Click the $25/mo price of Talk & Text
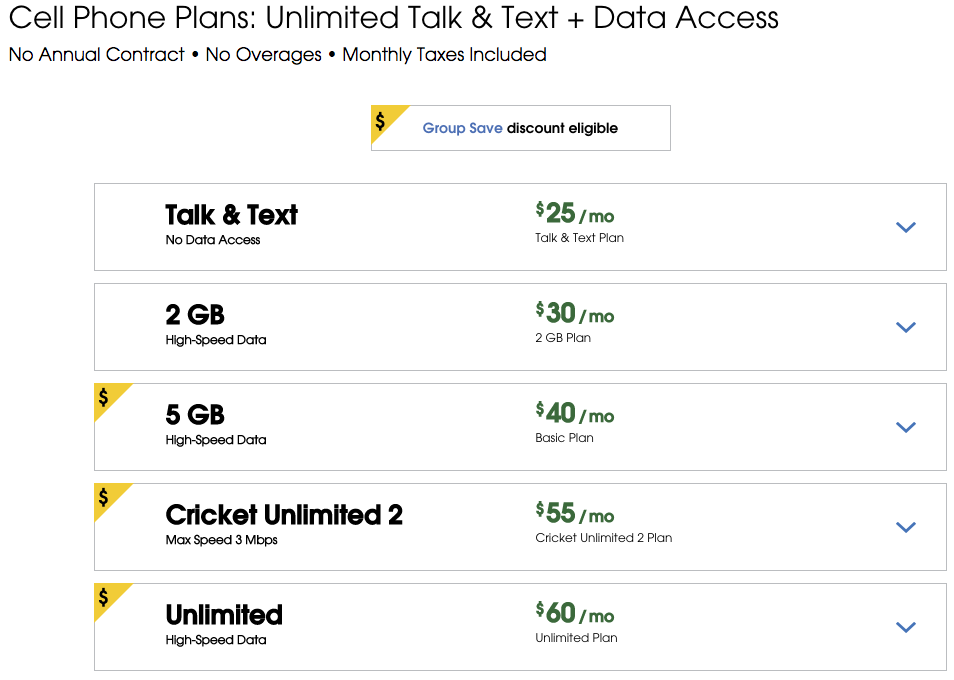Viewport: 954px width, 680px height. (565, 213)
